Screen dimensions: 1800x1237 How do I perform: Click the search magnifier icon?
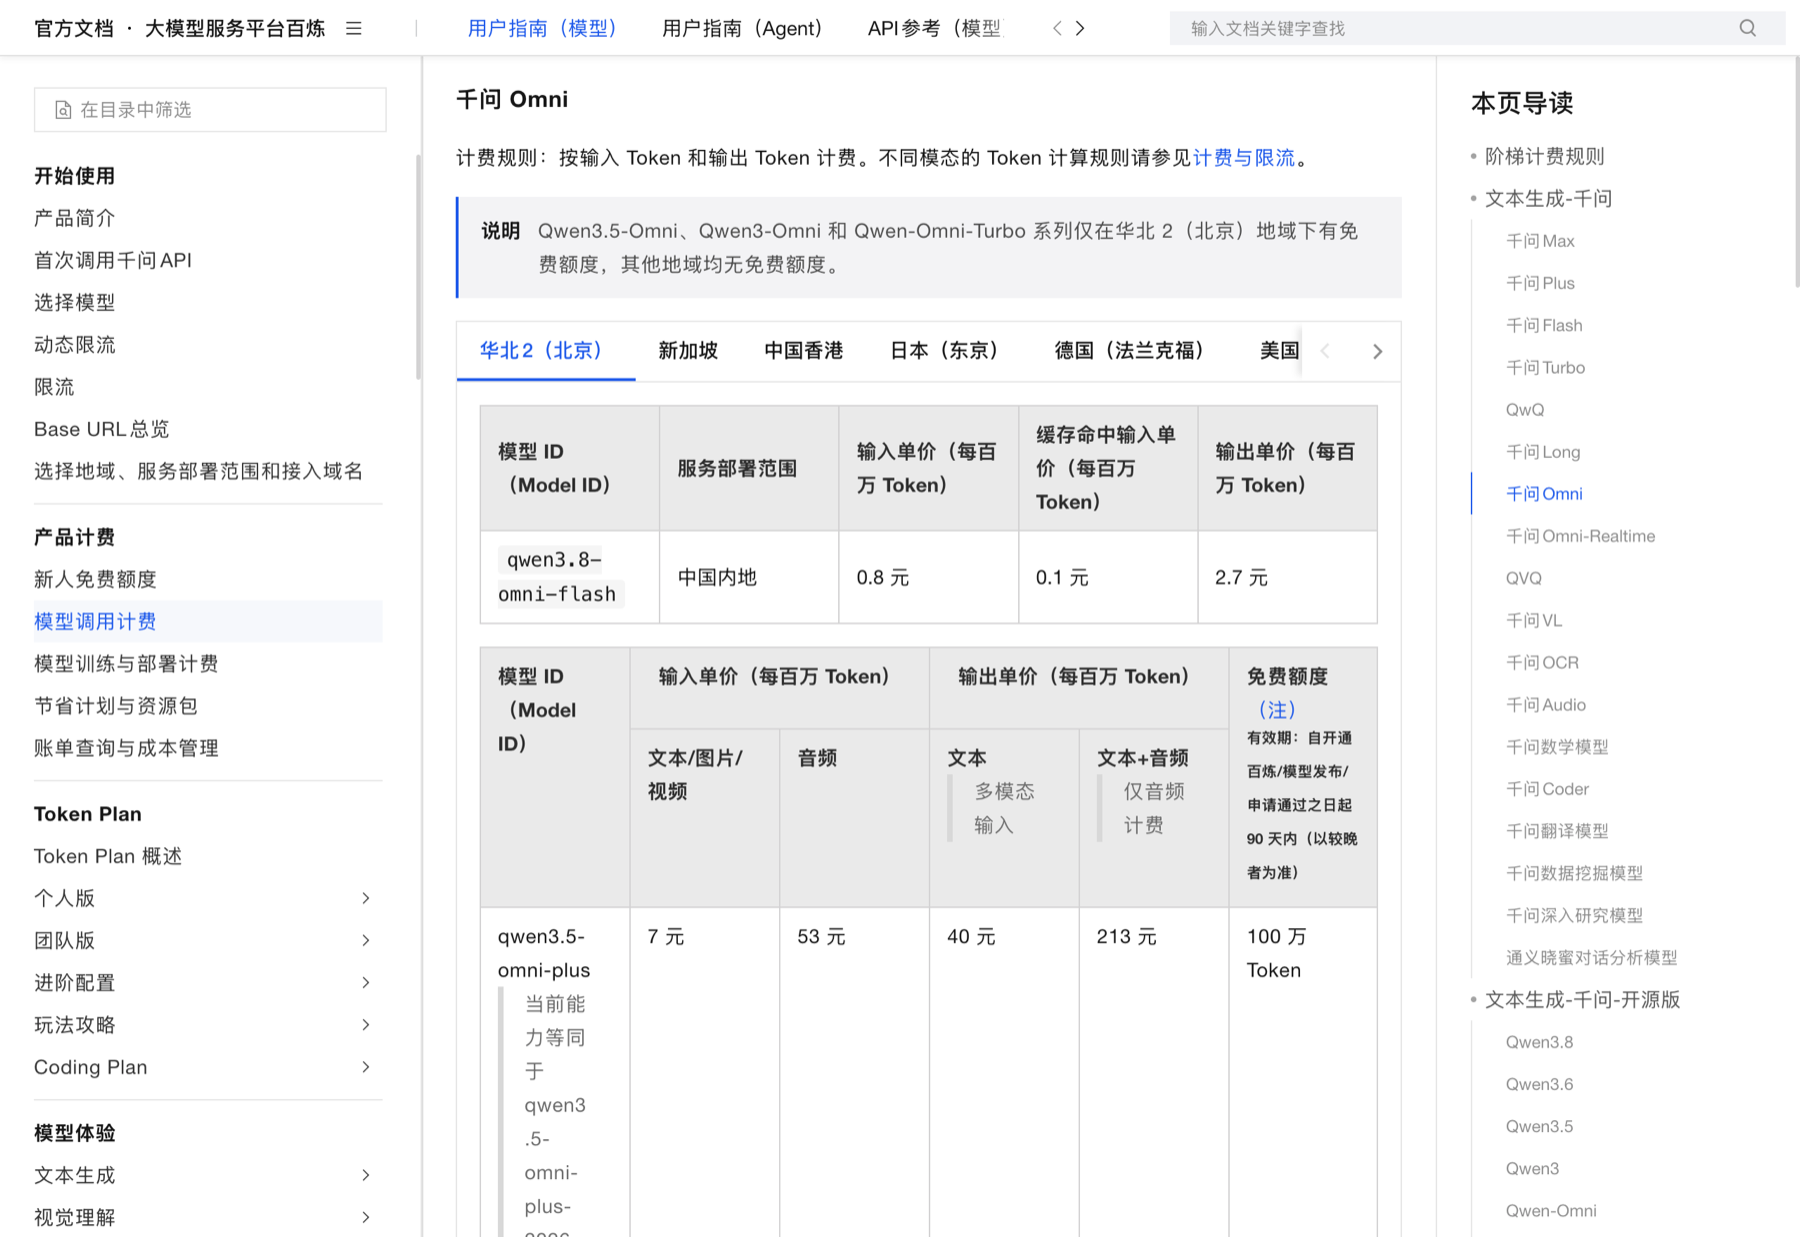pyautogui.click(x=1747, y=28)
